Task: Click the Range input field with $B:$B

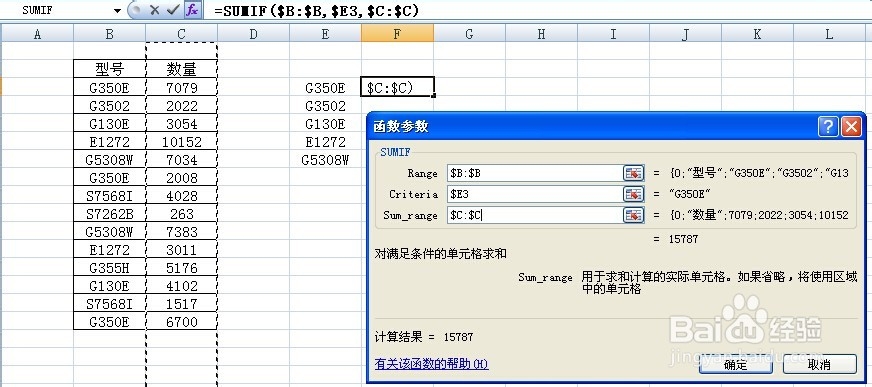Action: point(534,173)
